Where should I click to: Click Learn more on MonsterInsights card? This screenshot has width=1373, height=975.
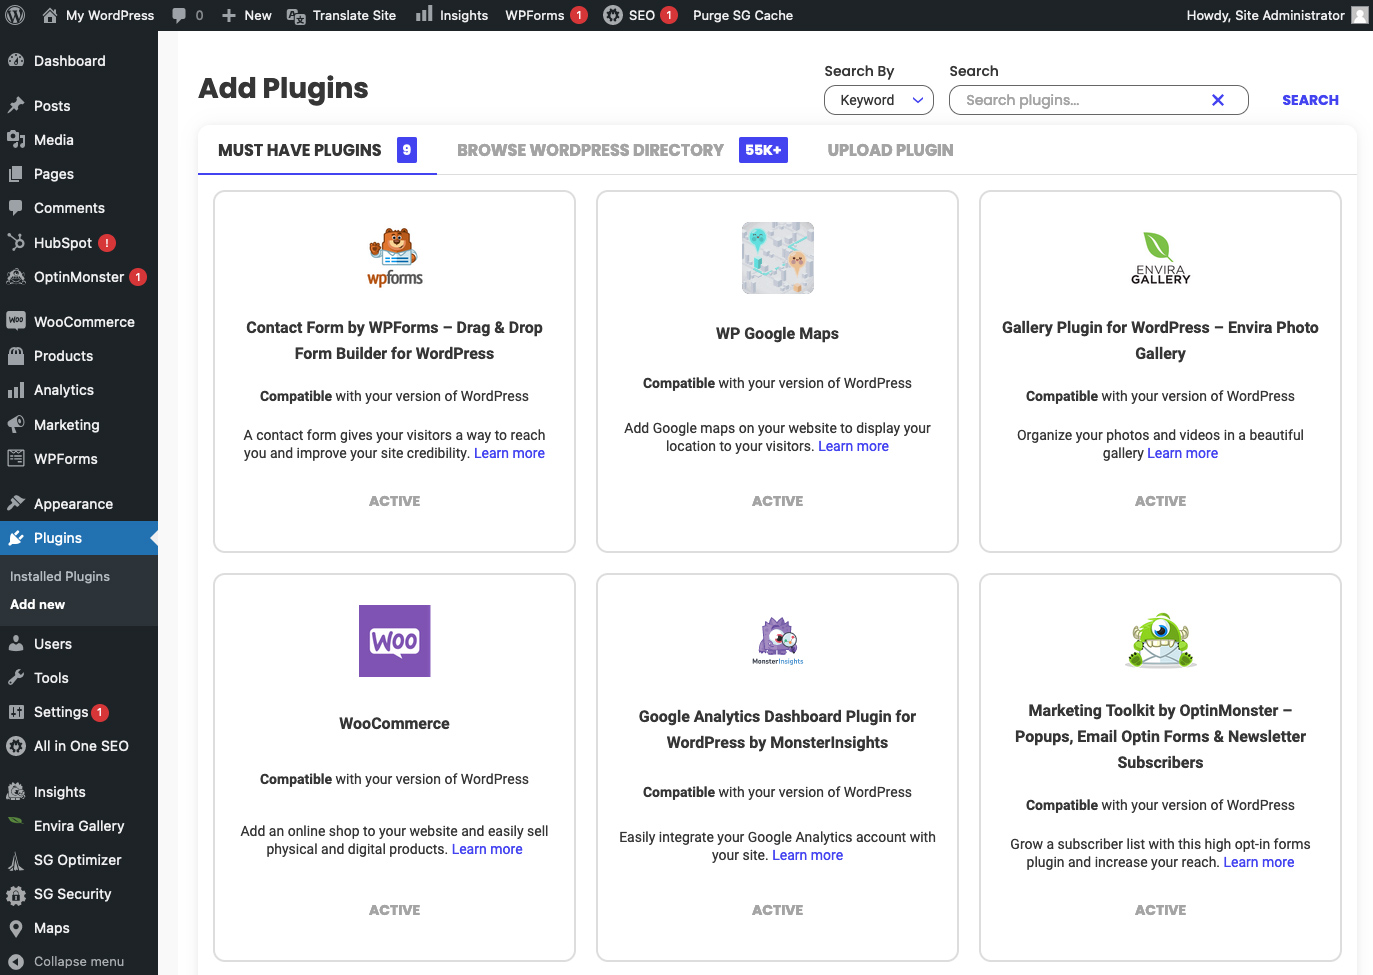point(807,855)
